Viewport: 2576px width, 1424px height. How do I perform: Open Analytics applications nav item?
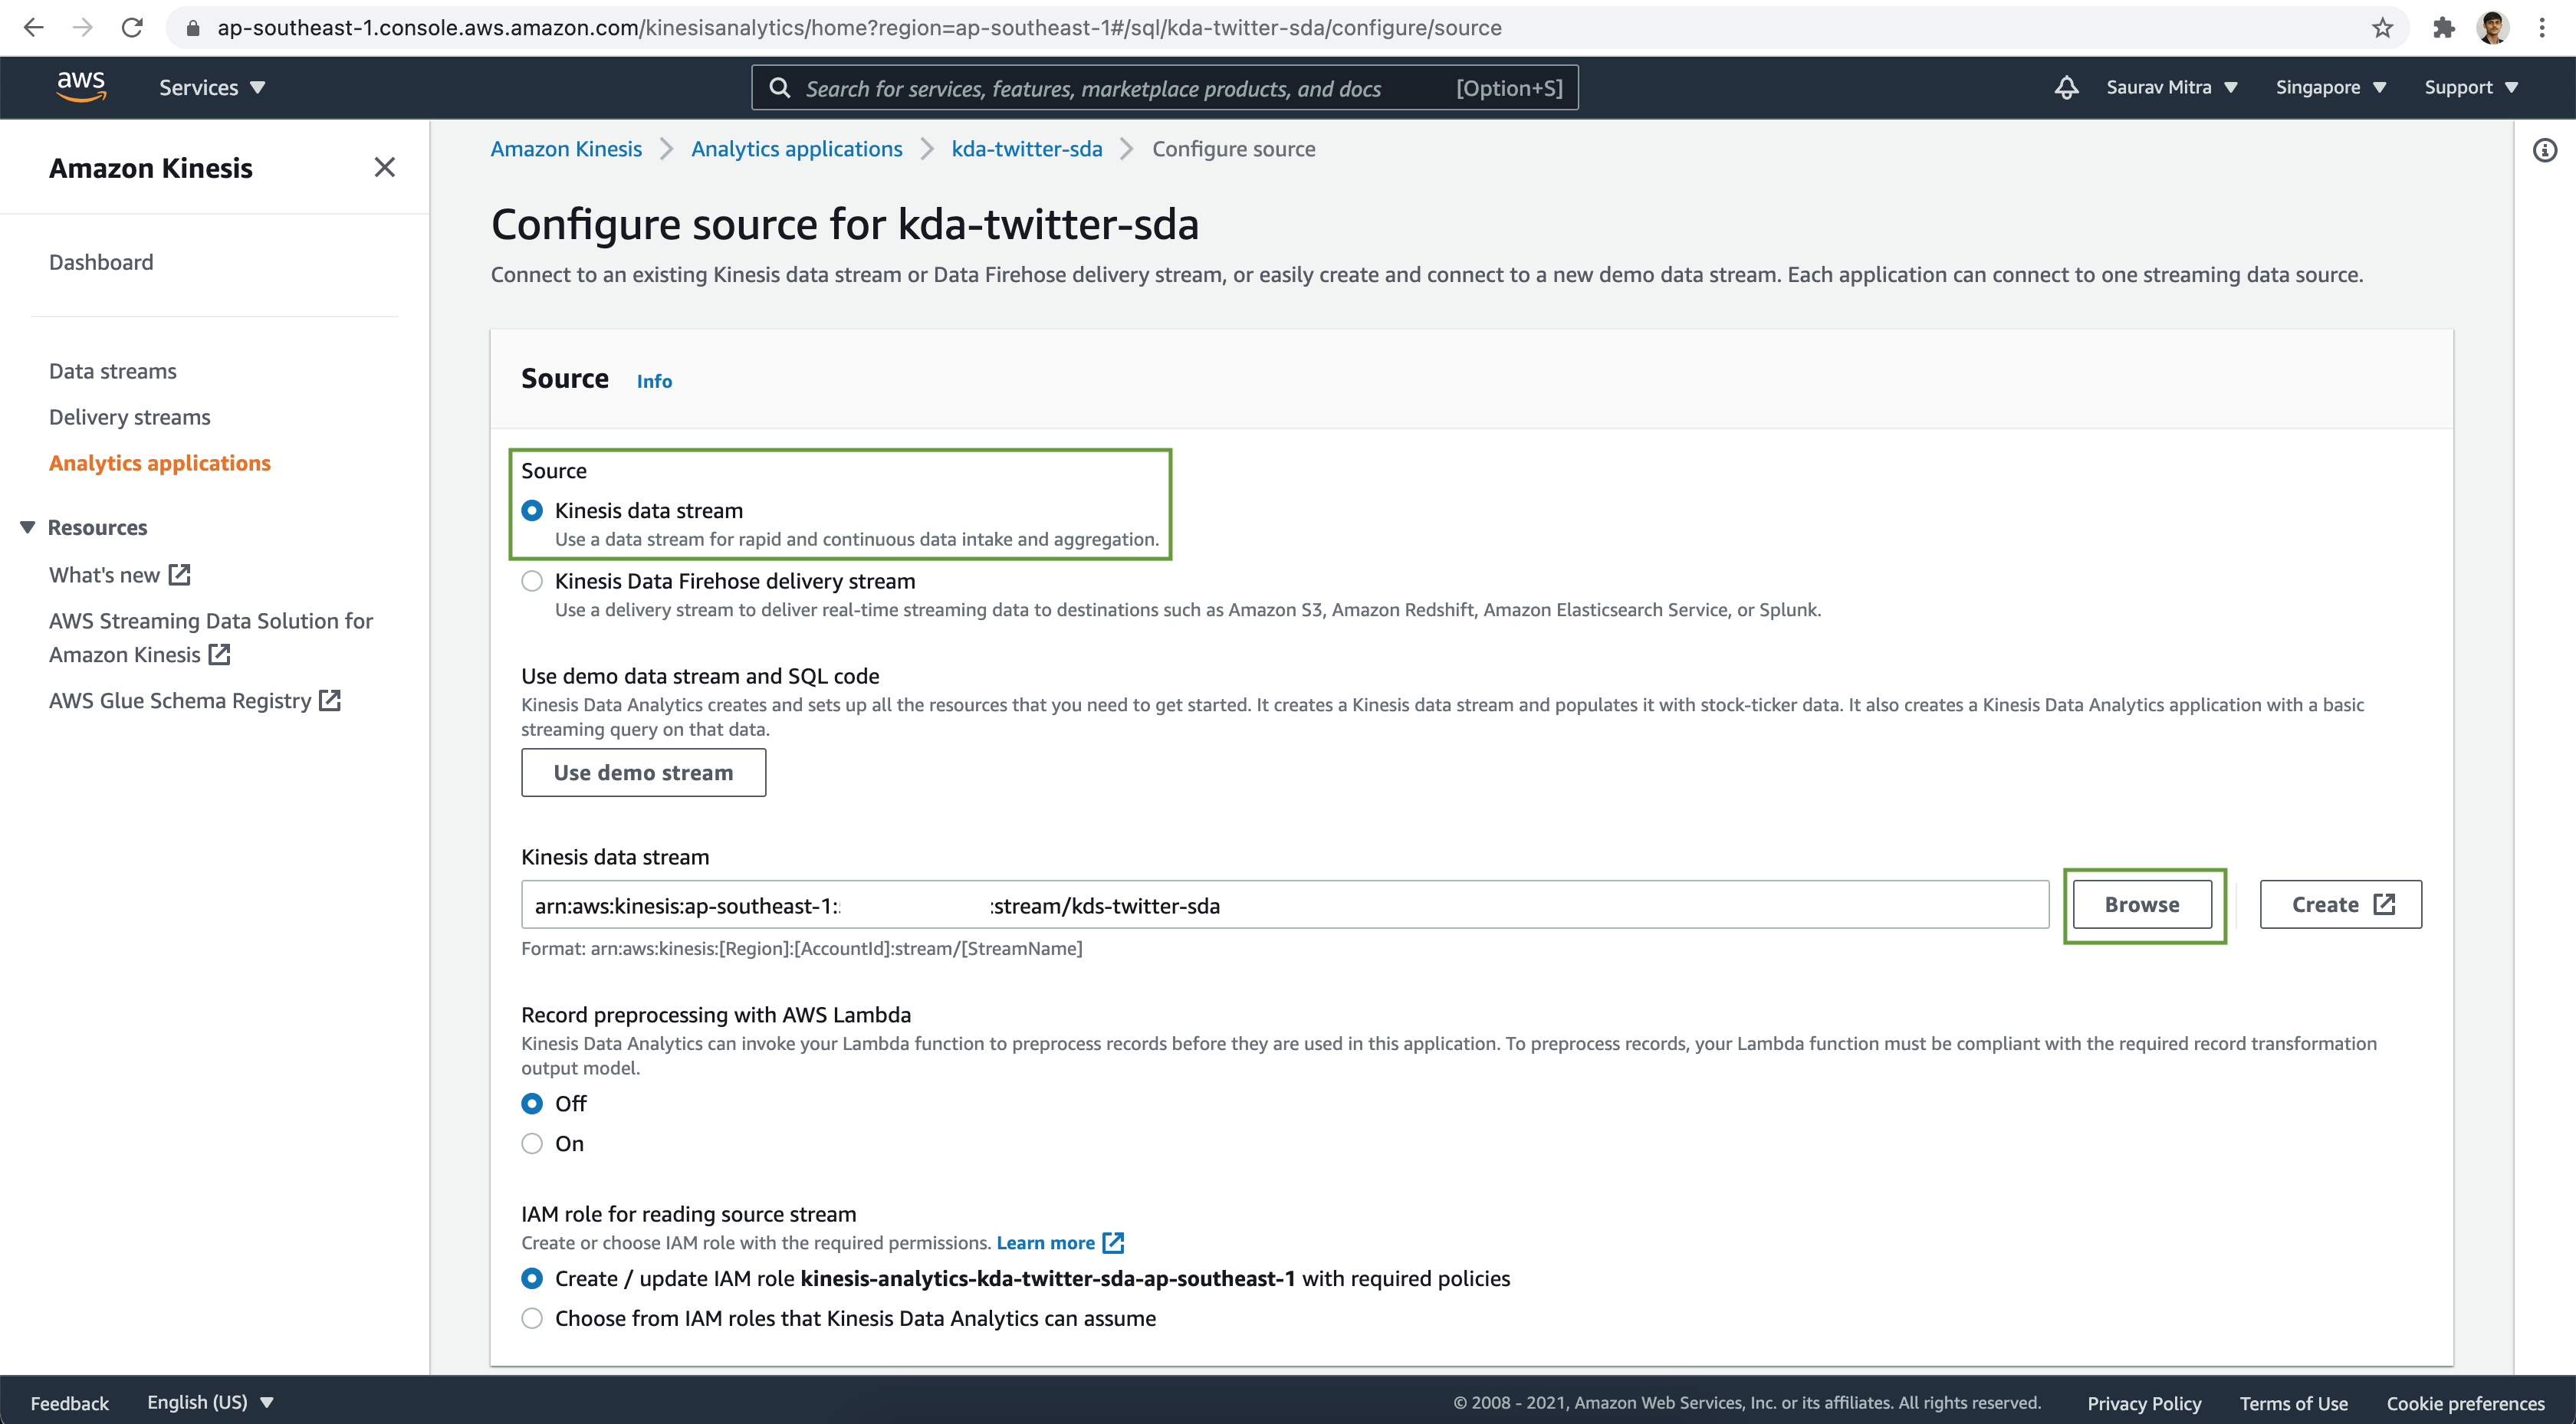point(160,463)
